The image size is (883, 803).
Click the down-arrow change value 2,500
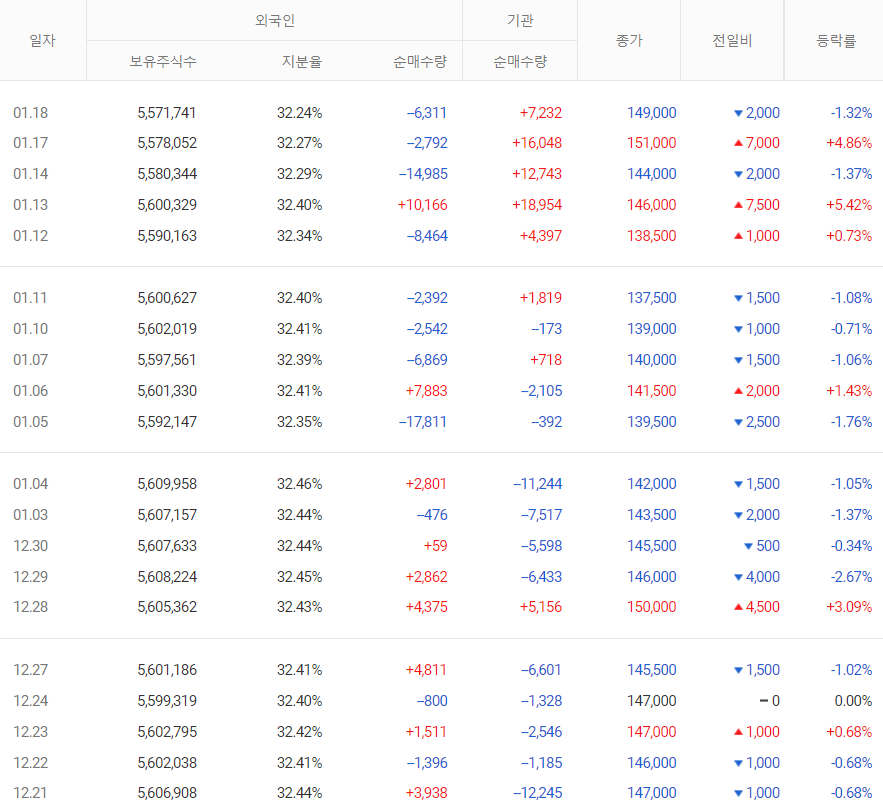(x=757, y=422)
